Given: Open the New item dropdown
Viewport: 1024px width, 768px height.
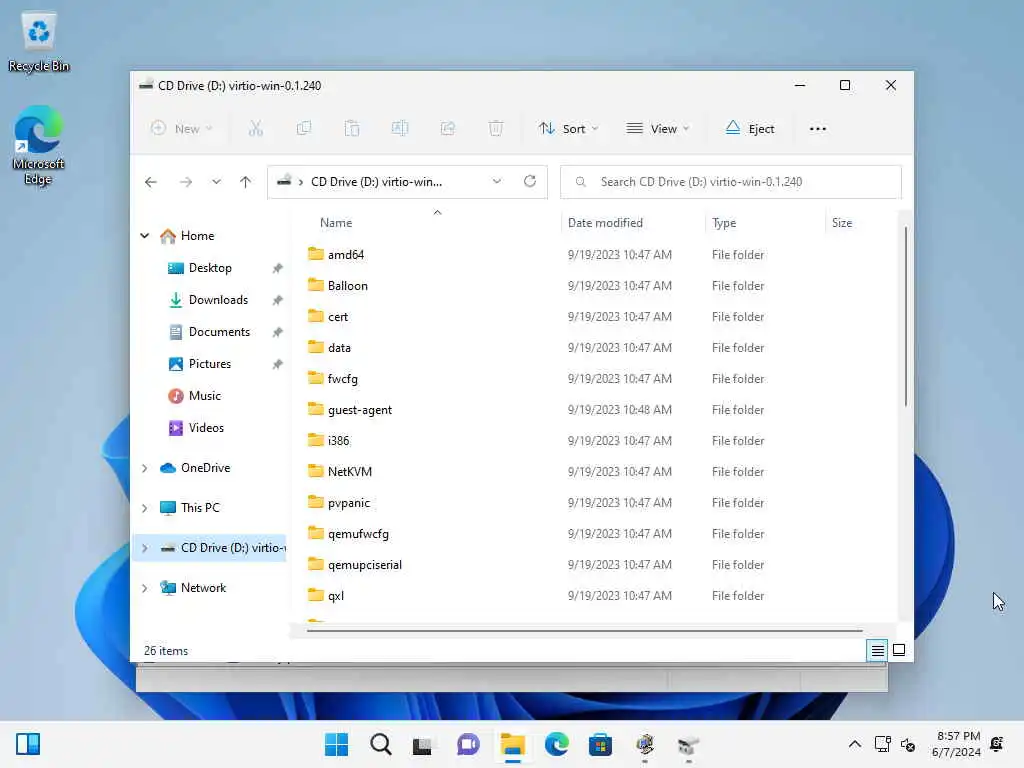Looking at the screenshot, I should (x=182, y=129).
